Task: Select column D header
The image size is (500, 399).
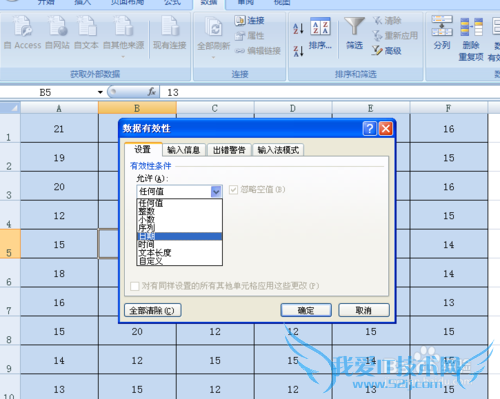Action: coord(293,108)
